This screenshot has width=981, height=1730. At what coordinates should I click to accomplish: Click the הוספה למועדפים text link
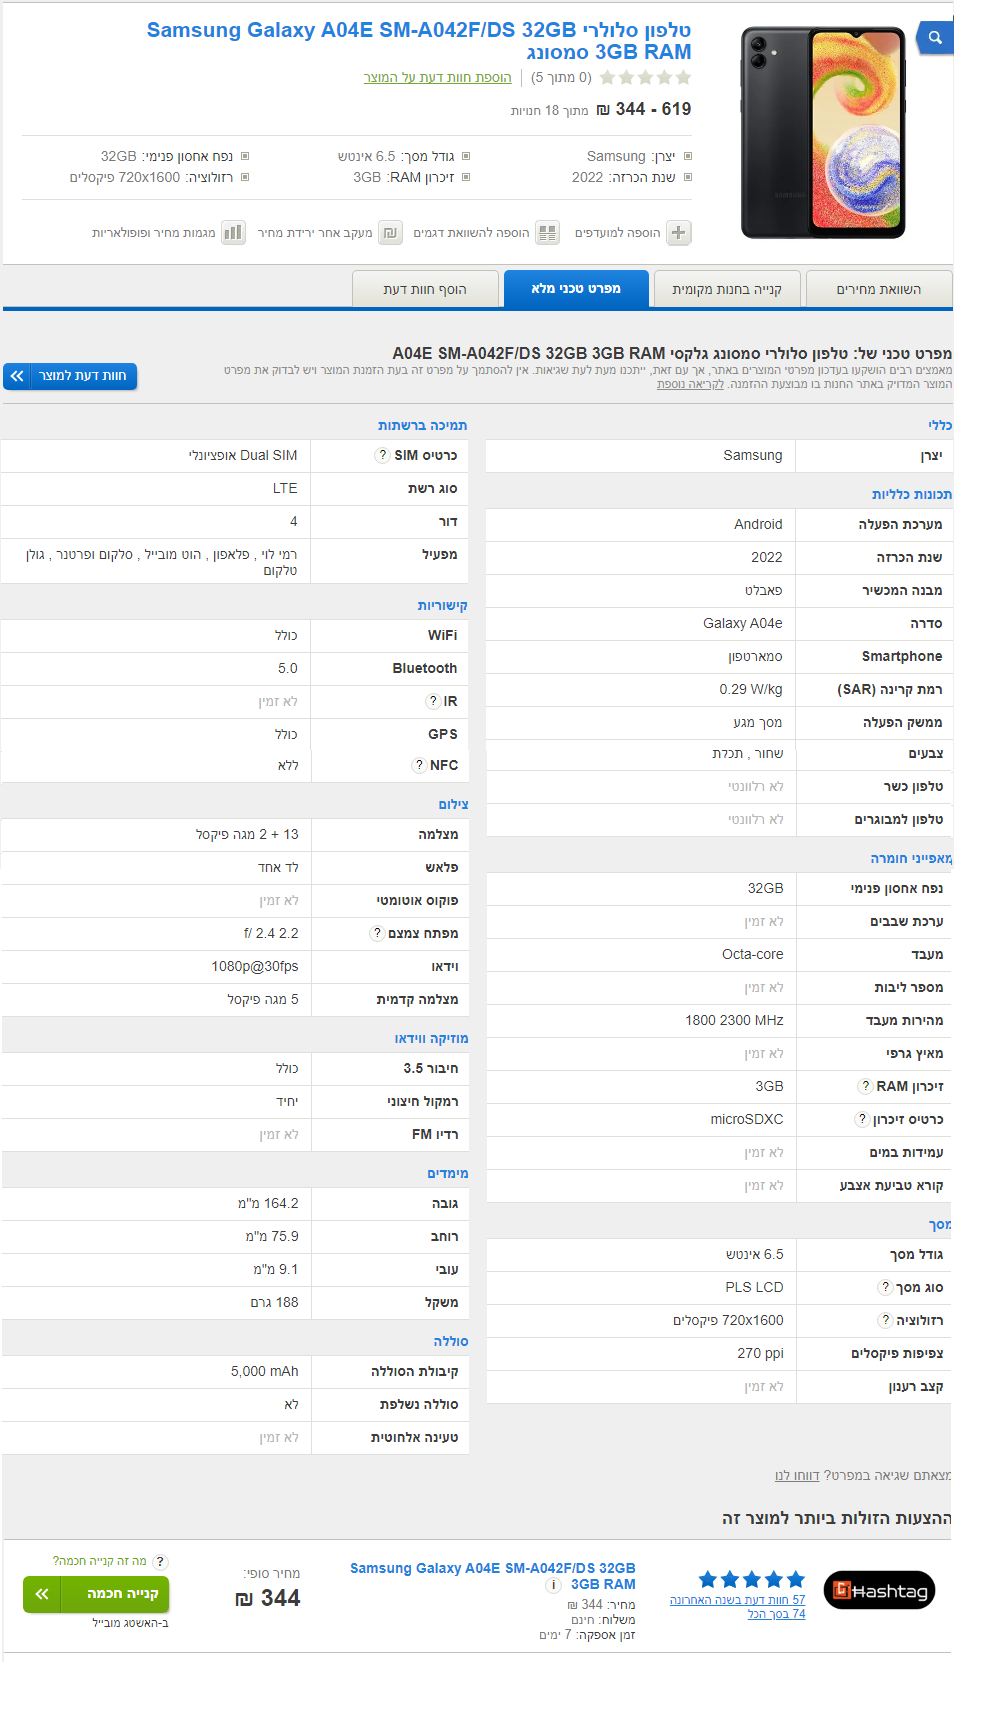(x=617, y=233)
